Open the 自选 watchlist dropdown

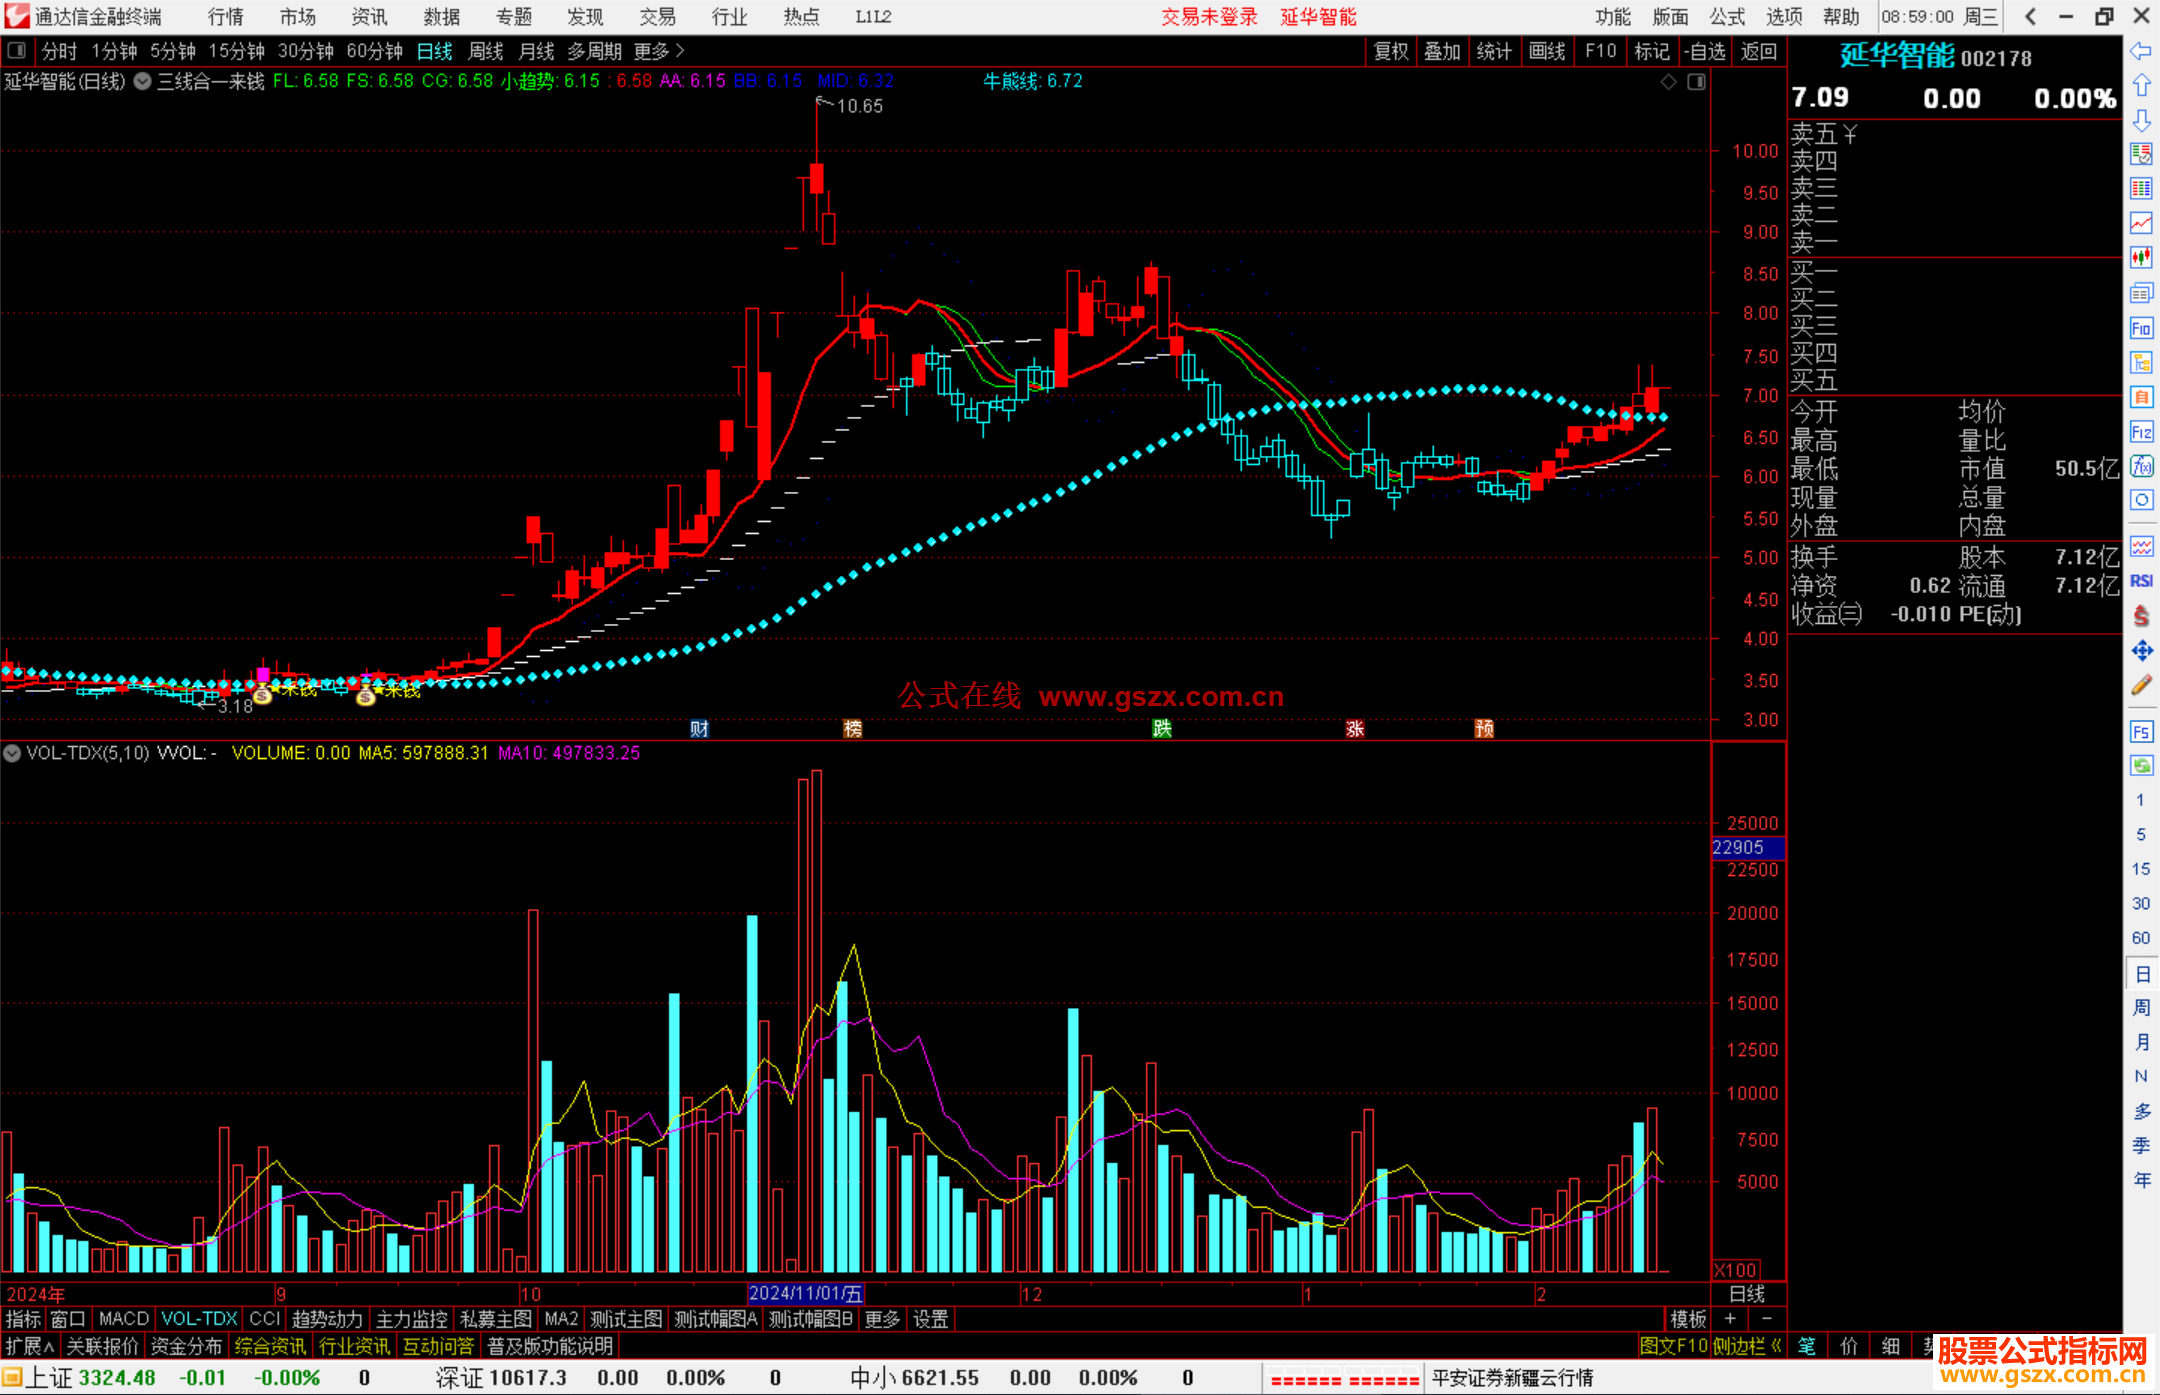[x=1705, y=51]
